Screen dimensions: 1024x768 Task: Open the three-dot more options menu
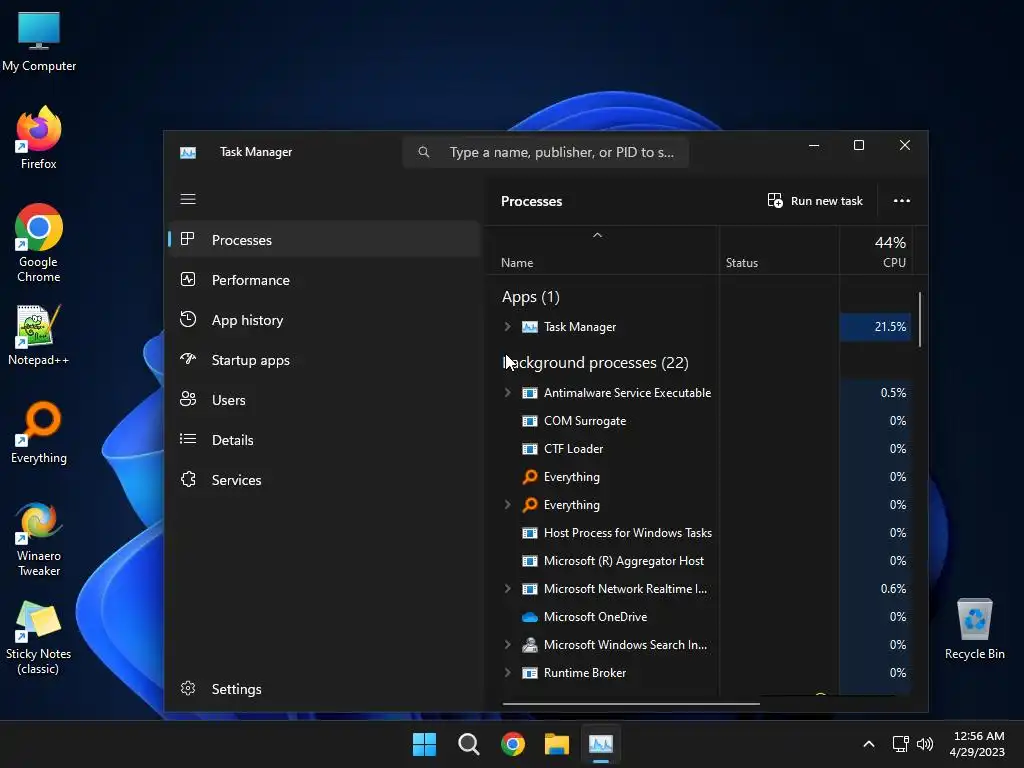pyautogui.click(x=902, y=201)
